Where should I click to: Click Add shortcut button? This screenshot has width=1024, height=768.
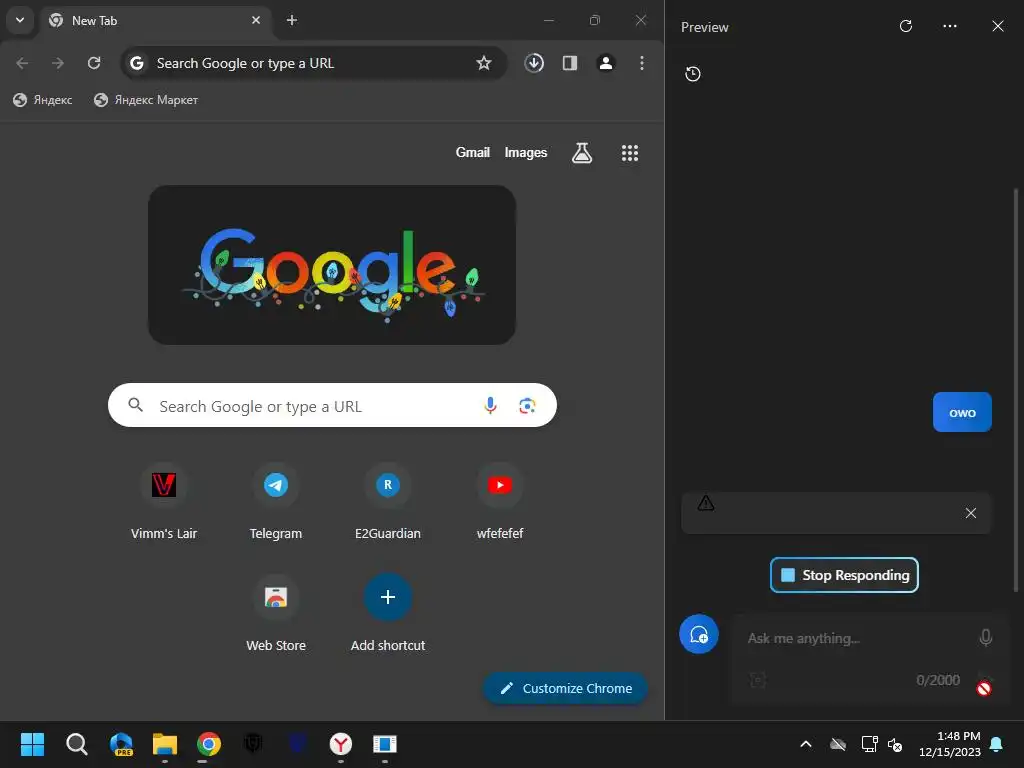click(388, 613)
